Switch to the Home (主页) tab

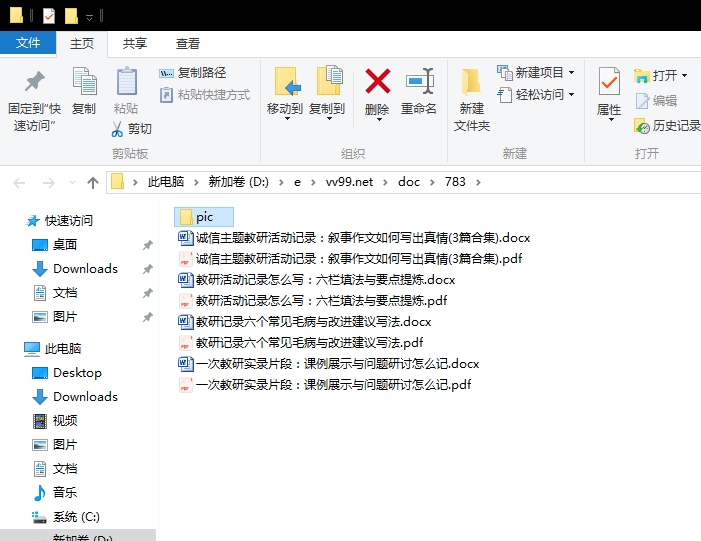[x=82, y=44]
